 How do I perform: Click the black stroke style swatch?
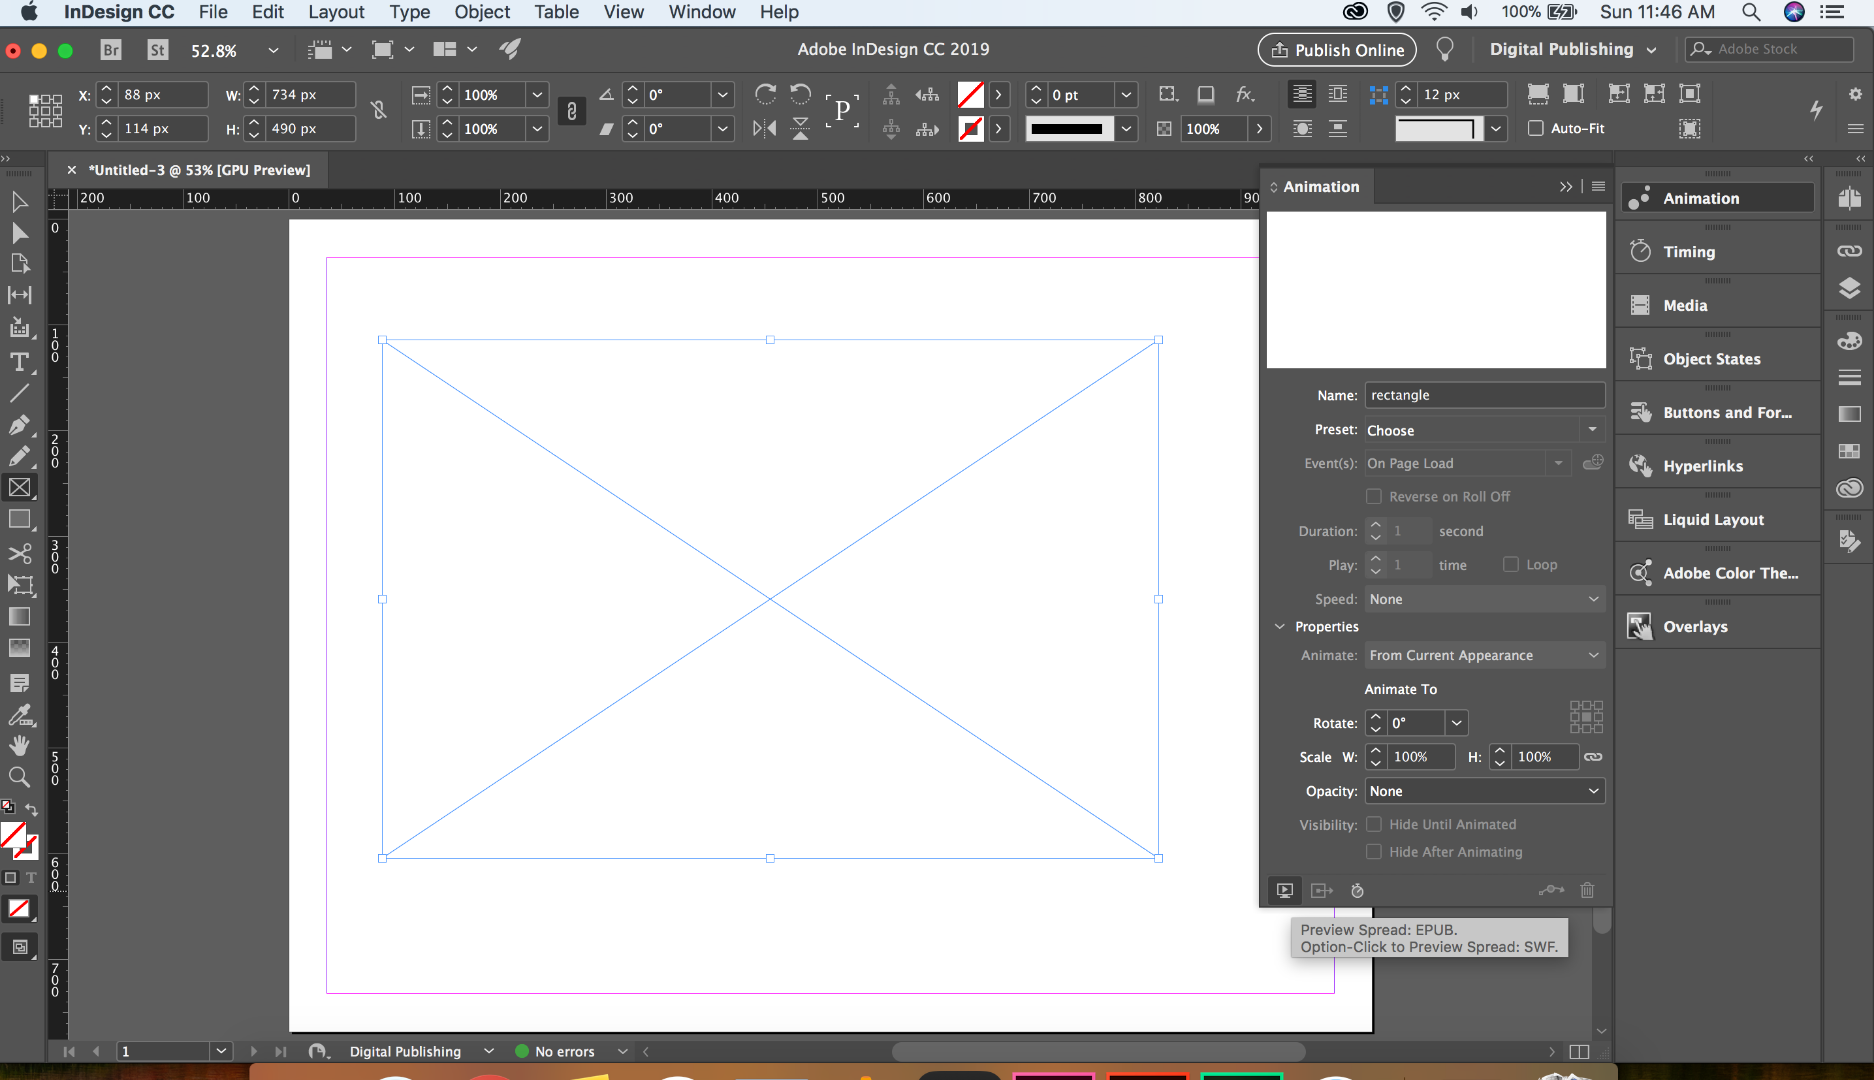coord(1067,128)
